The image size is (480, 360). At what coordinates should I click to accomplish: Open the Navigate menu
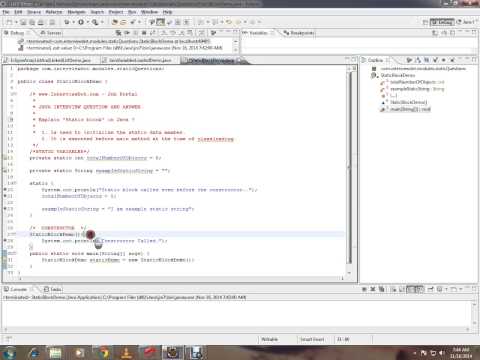(x=76, y=12)
